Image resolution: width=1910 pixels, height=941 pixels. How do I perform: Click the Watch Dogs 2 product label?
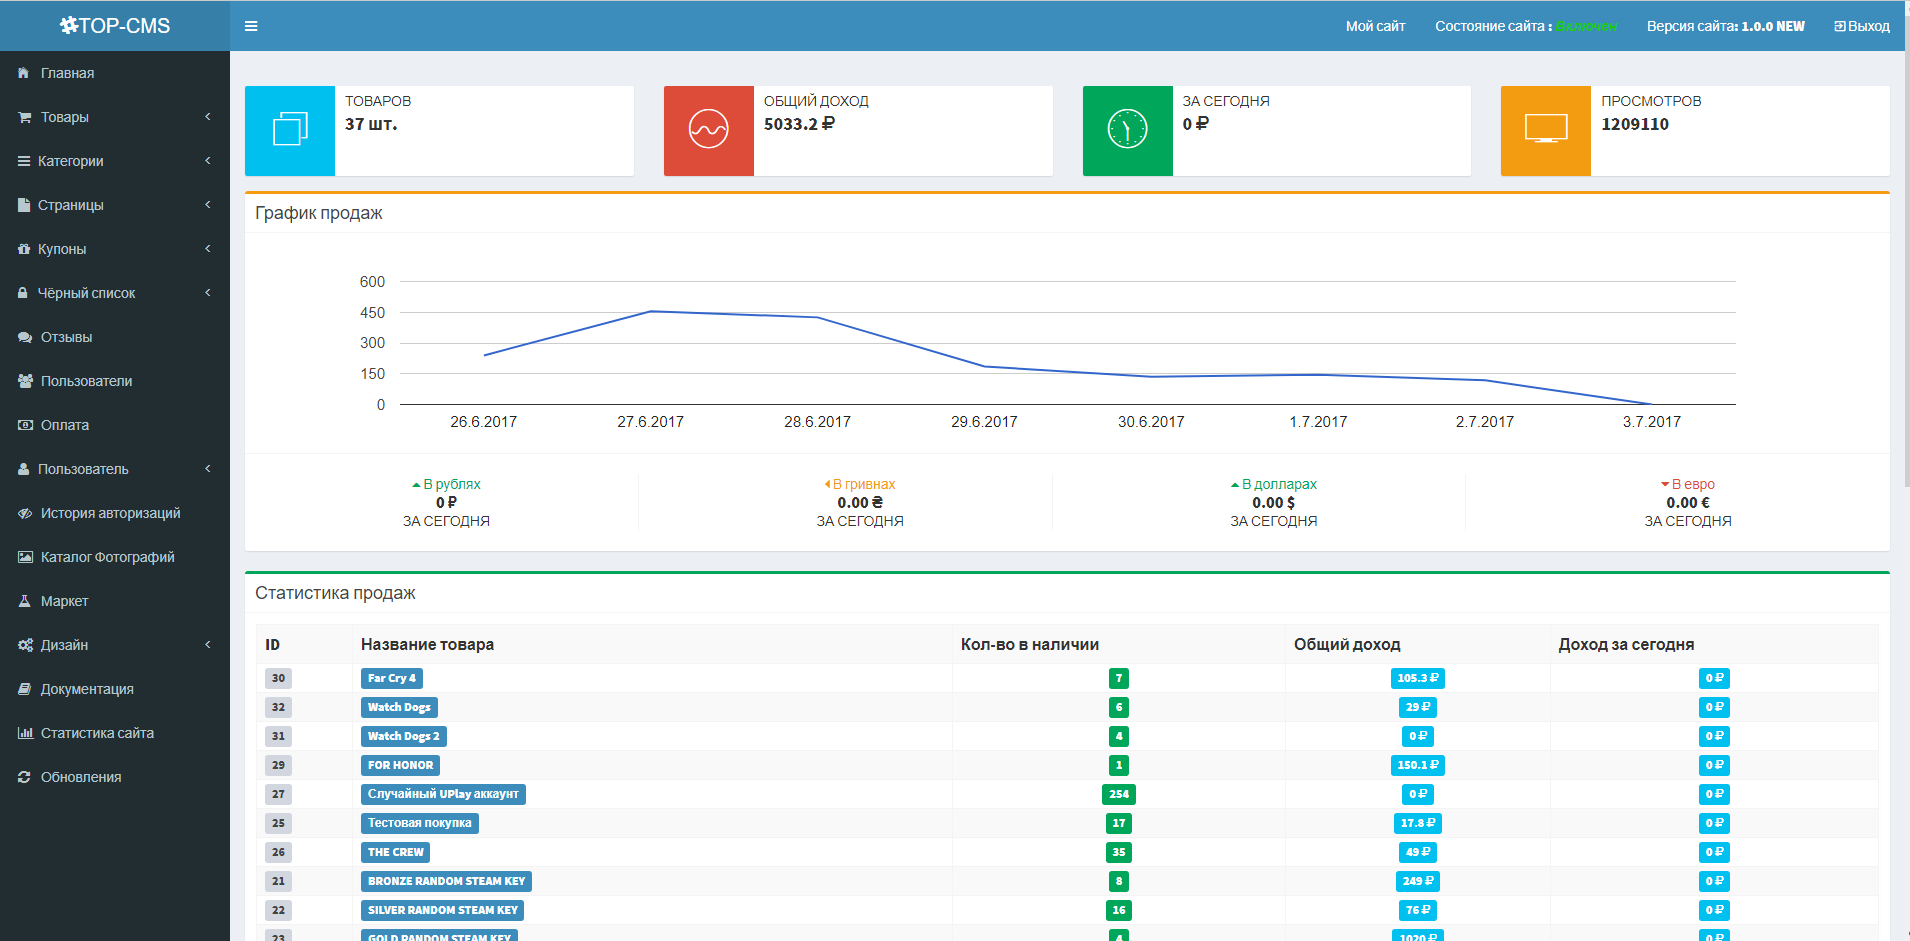(404, 736)
